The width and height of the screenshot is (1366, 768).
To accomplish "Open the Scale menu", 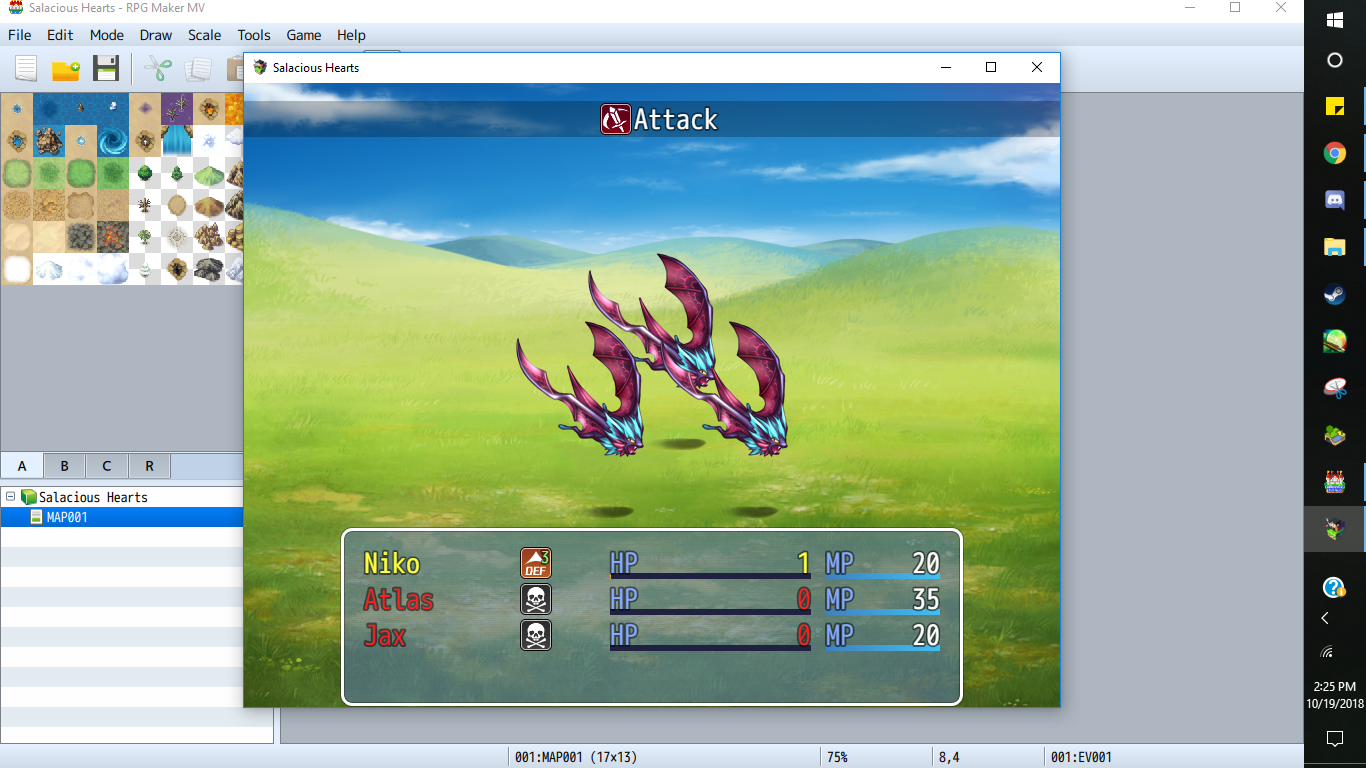I will [205, 35].
